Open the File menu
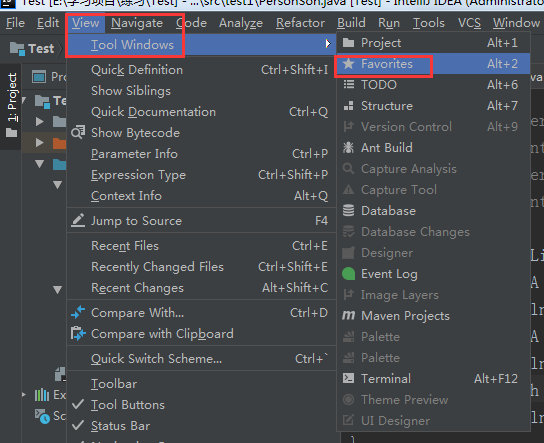The width and height of the screenshot is (544, 443). [15, 23]
